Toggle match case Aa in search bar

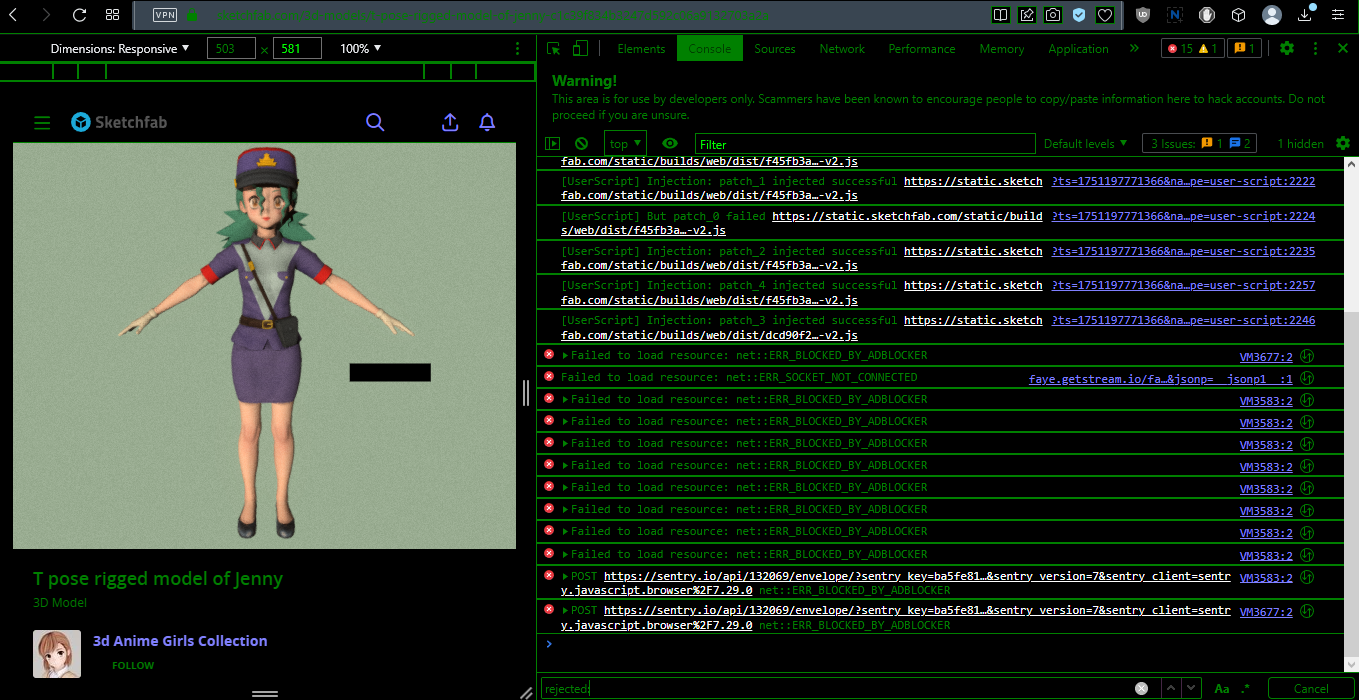coord(1221,688)
